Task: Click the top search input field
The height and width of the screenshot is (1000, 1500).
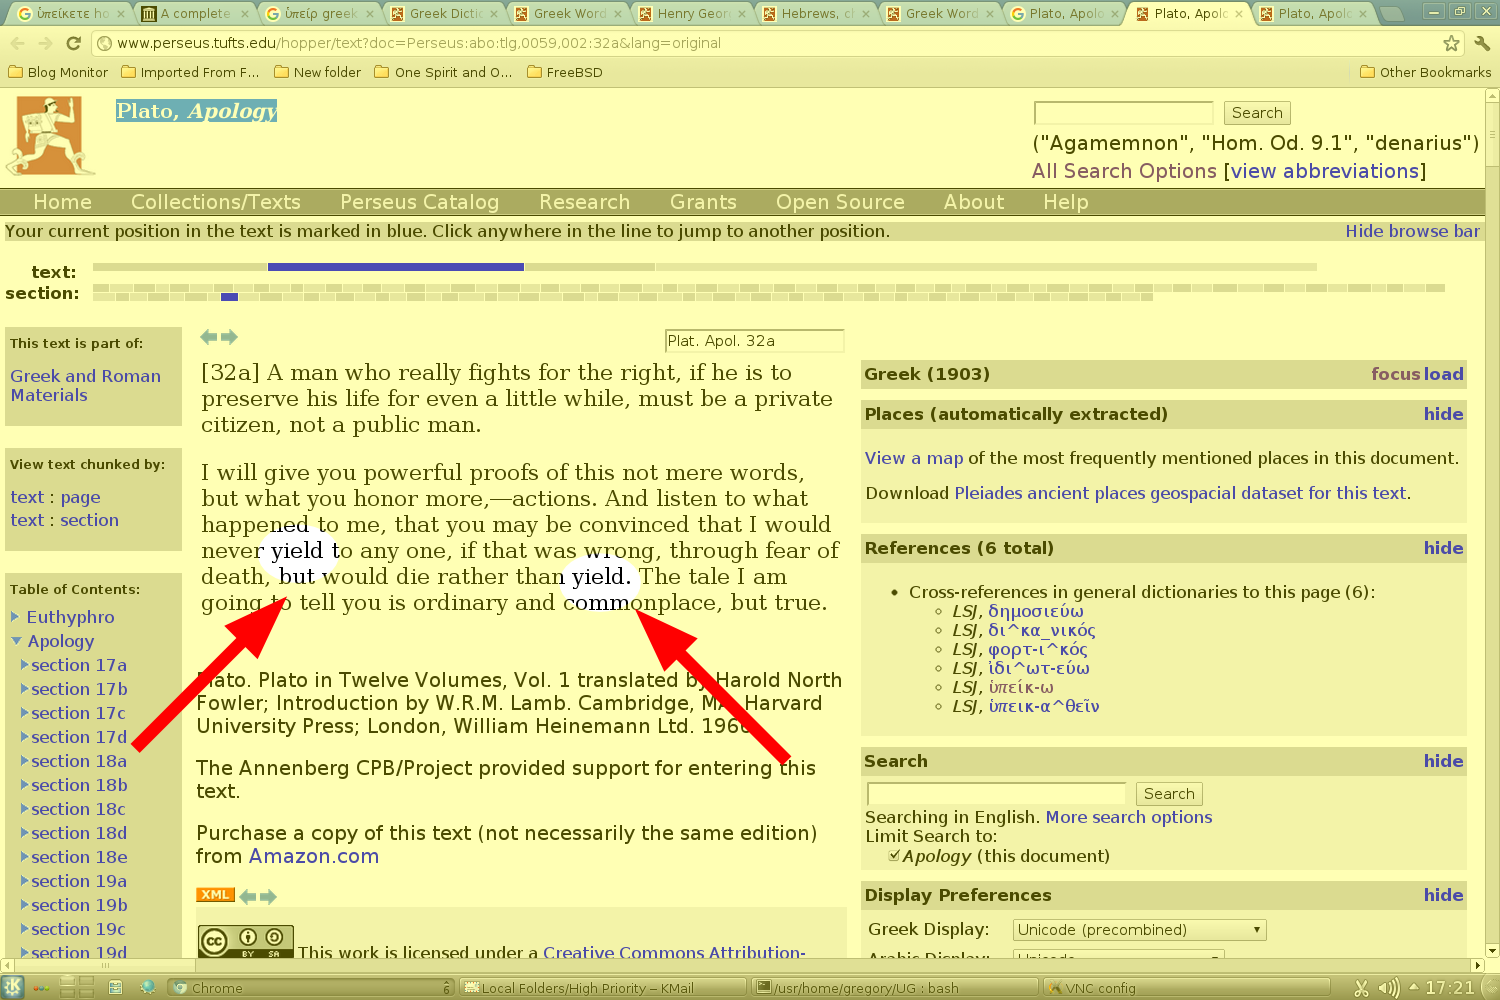Action: (1123, 113)
